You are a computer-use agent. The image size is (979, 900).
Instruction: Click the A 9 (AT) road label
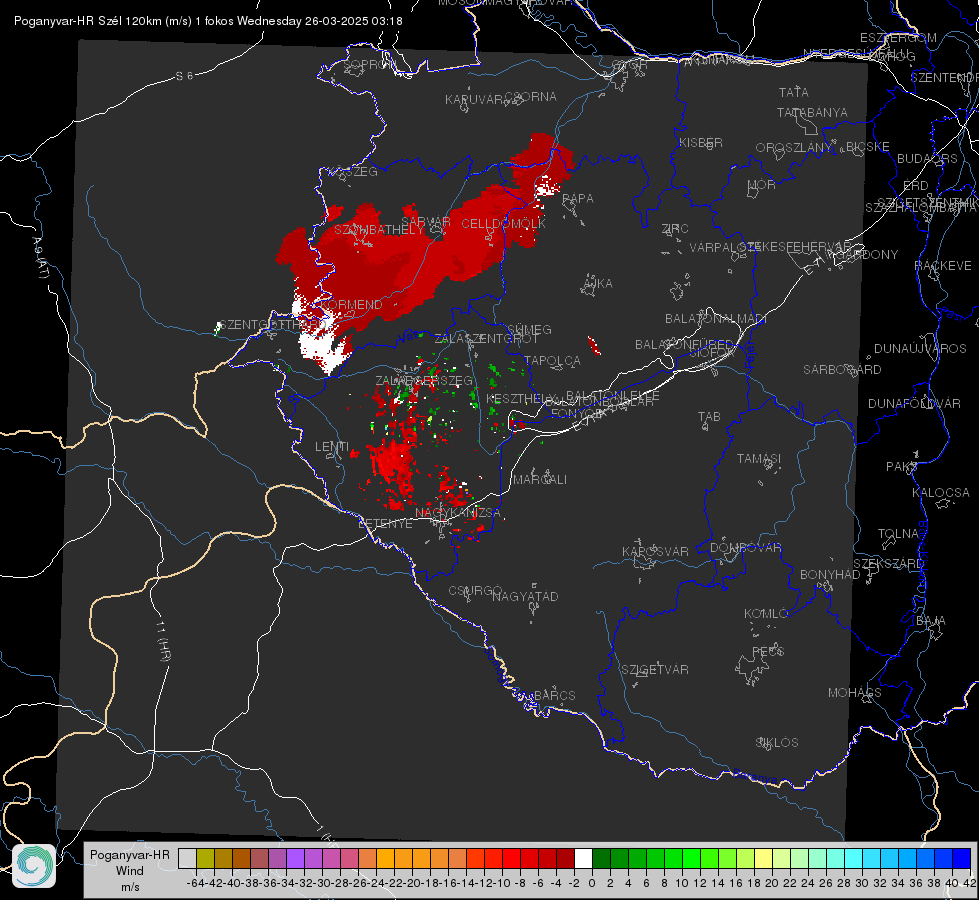40,258
